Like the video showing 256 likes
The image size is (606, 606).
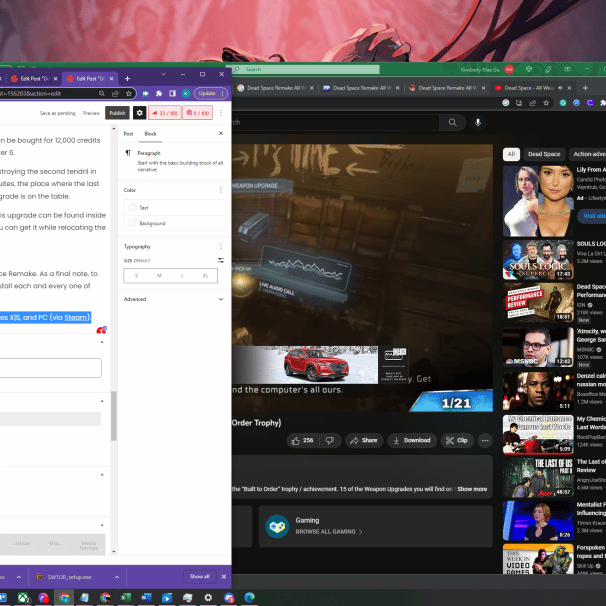pyautogui.click(x=303, y=440)
